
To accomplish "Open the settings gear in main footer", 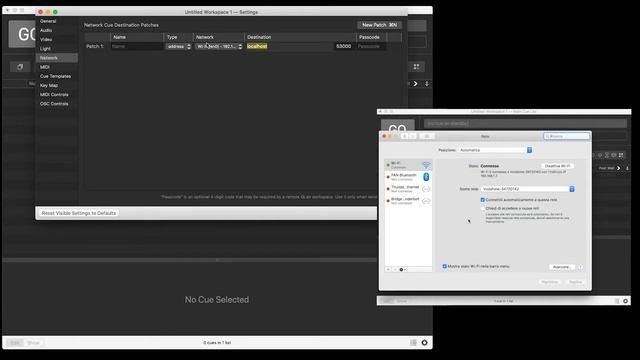I will point(424,343).
